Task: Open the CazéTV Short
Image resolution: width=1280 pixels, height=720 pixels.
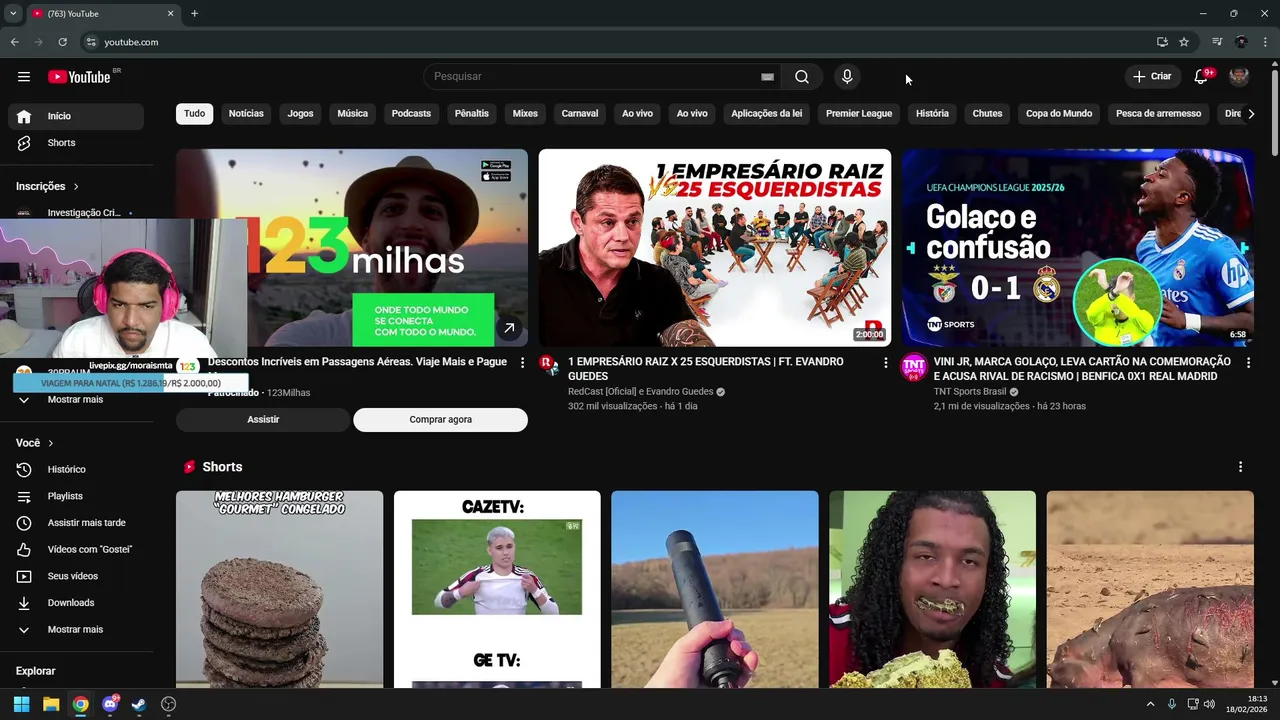Action: click(x=497, y=589)
